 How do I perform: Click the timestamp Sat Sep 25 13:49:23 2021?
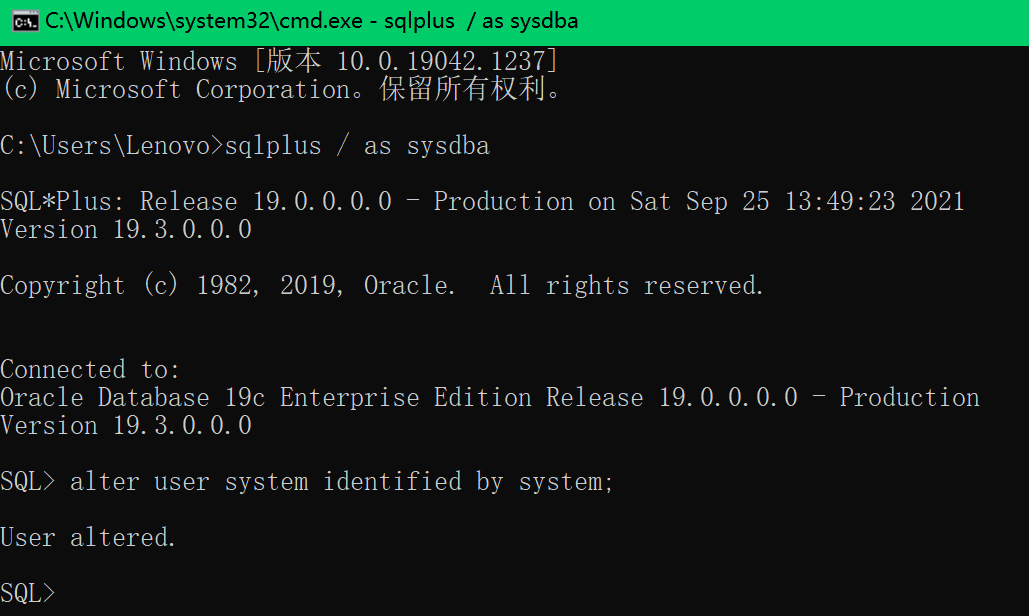point(797,202)
